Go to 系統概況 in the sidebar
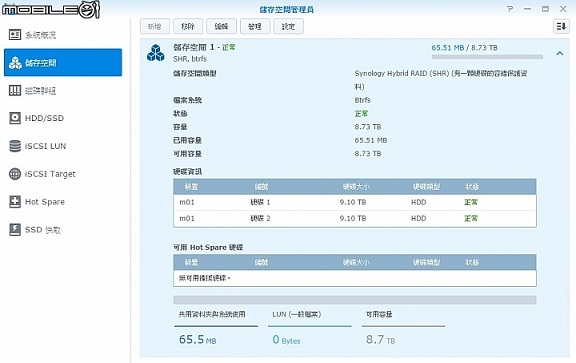Viewport: 576px width, 363px height. point(41,35)
